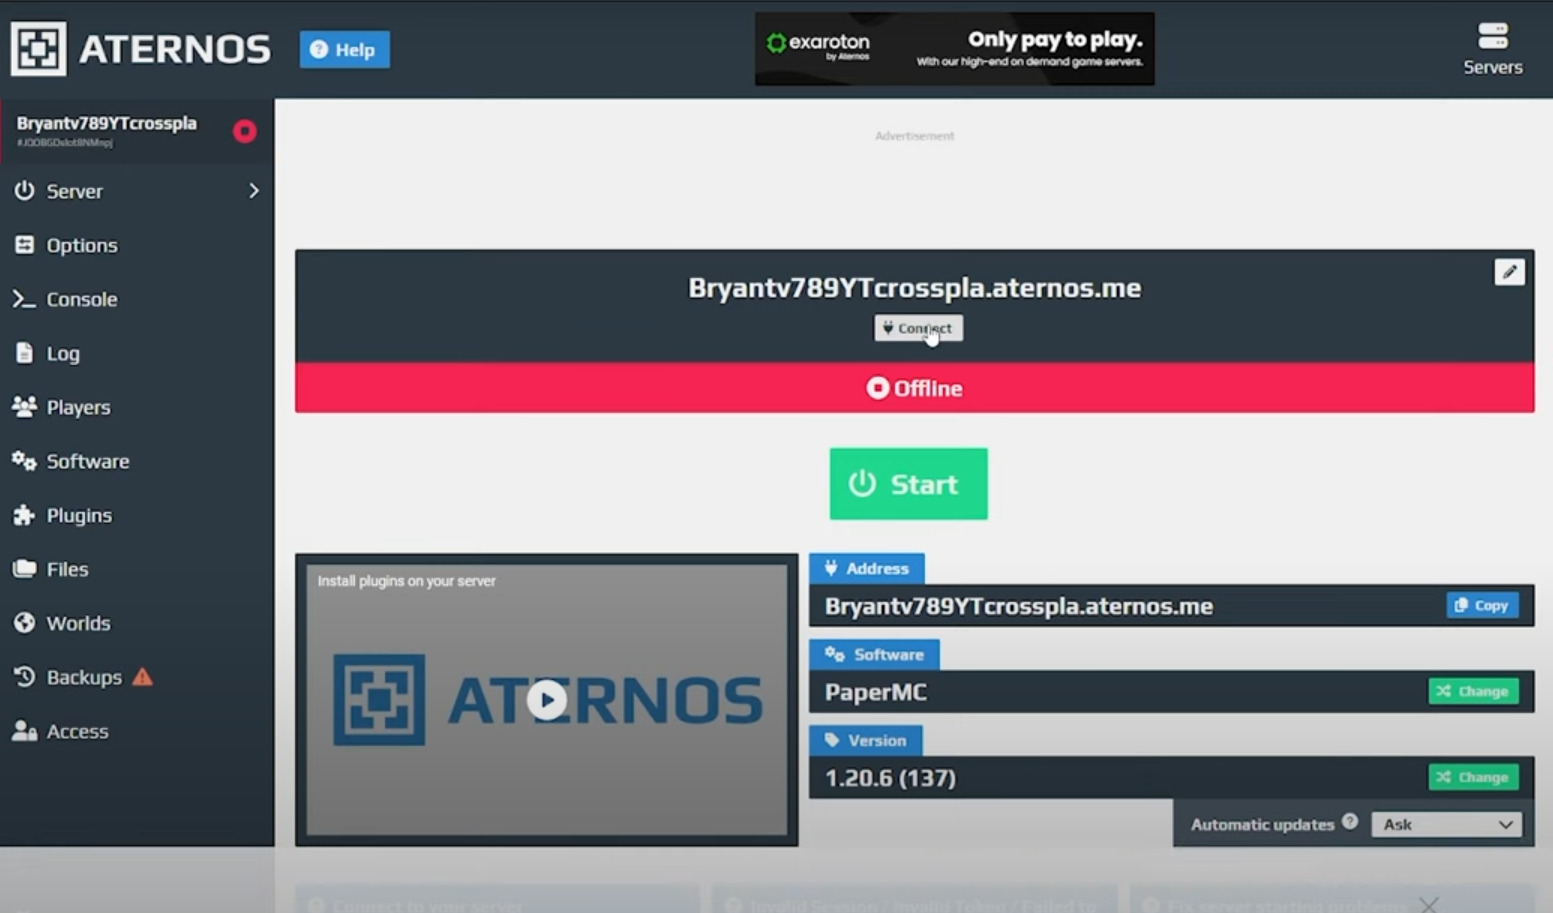Play the Install plugins tutorial video

(x=547, y=700)
